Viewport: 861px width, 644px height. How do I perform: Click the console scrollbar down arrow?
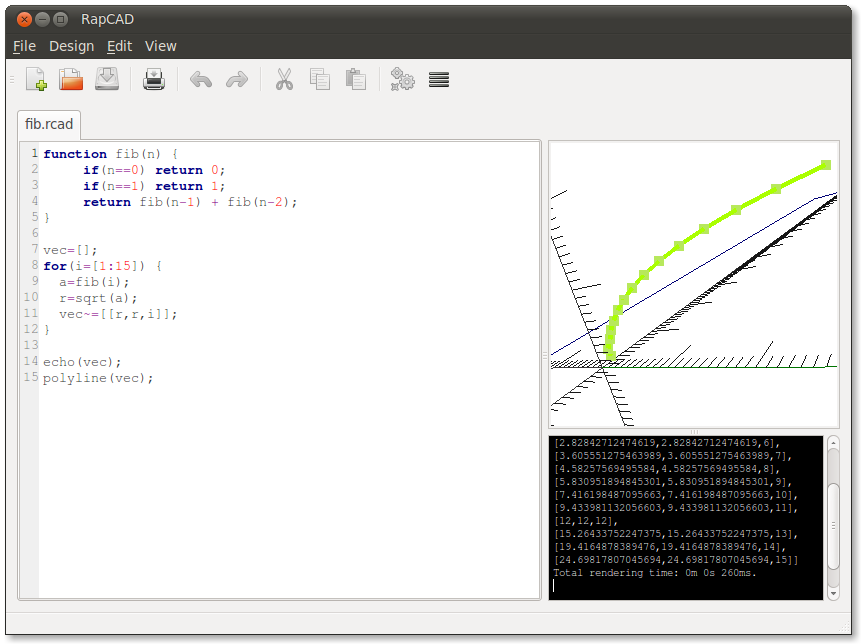[833, 592]
